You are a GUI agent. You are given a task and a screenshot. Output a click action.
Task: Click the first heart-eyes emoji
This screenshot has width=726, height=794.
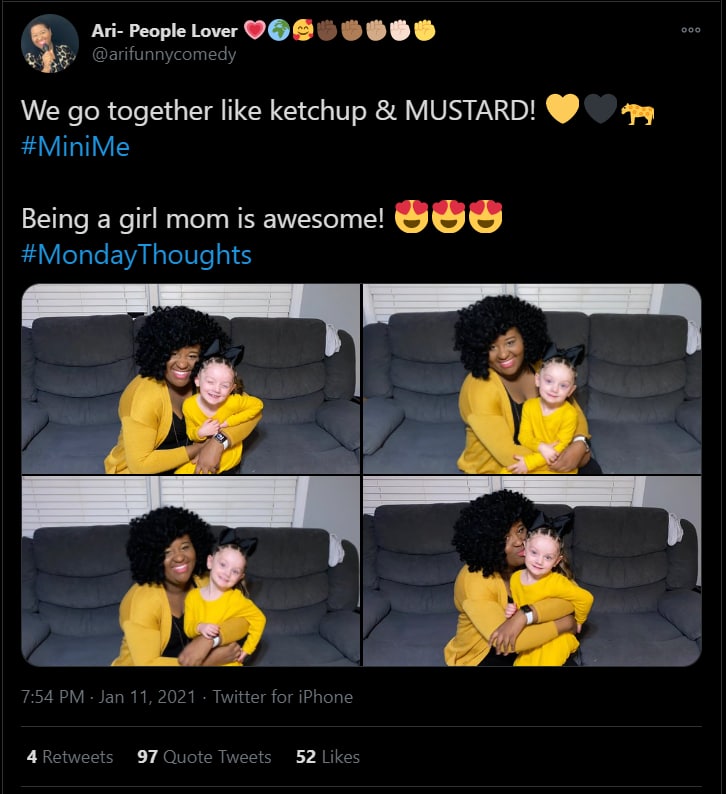[411, 217]
